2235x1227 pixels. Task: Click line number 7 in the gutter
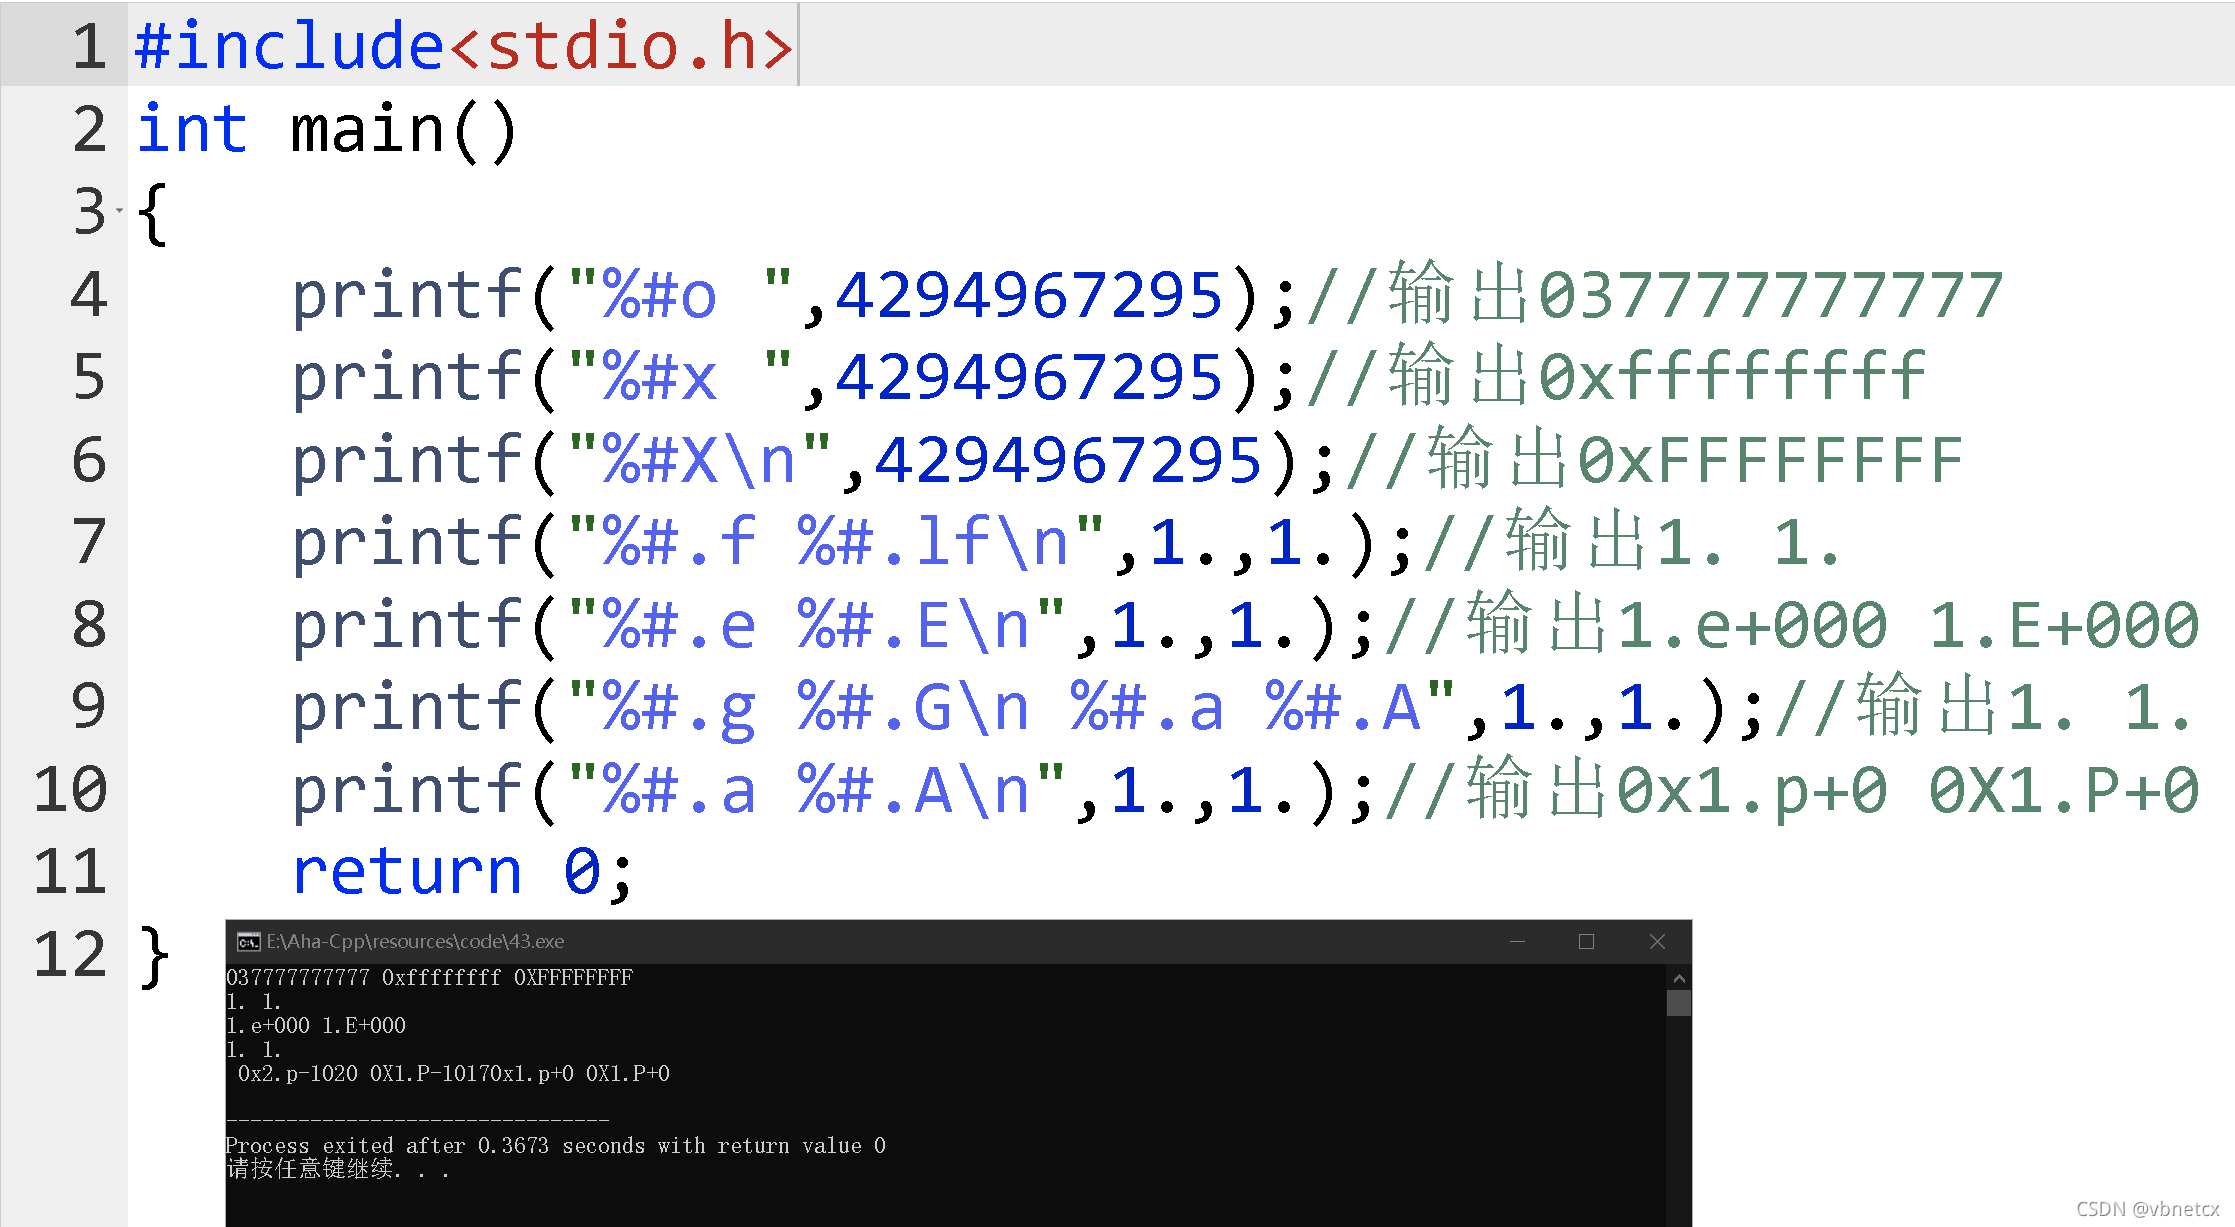(x=89, y=542)
